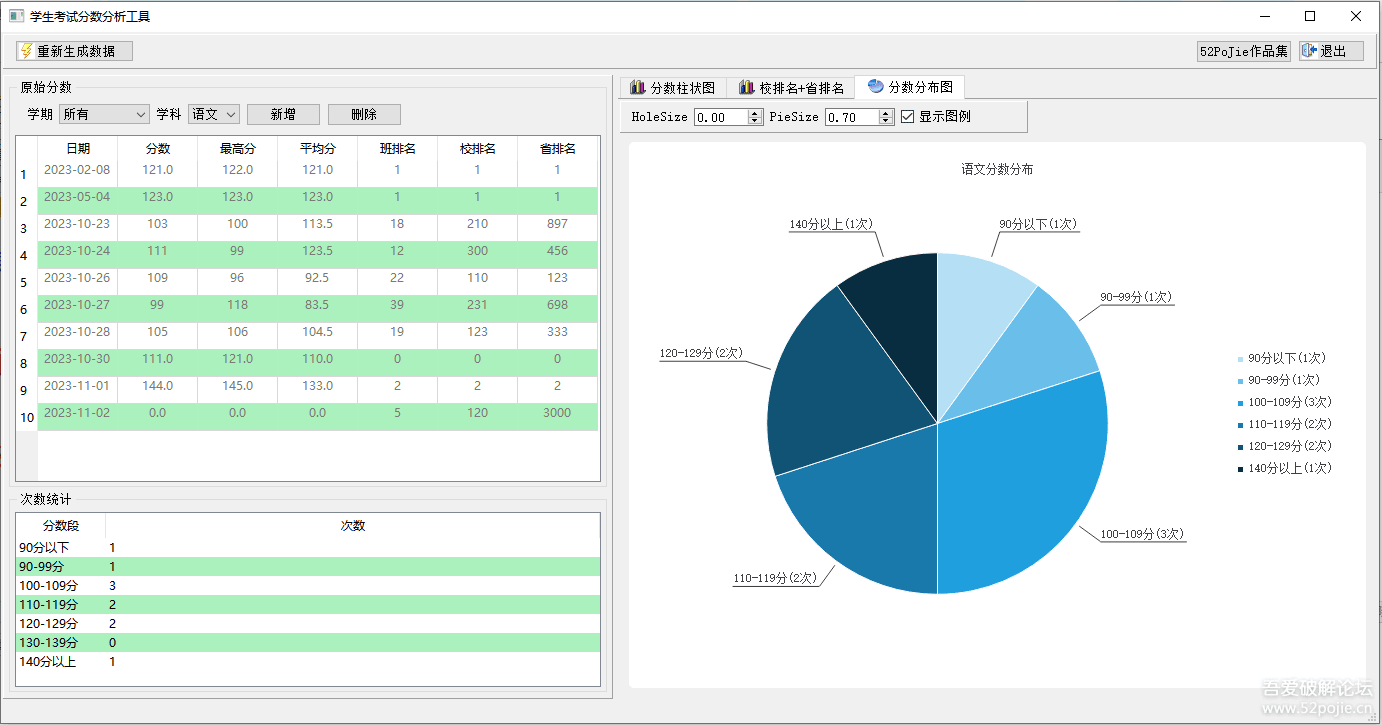The height and width of the screenshot is (725, 1382).
Task: Click the 平均分 column header
Action: click(318, 149)
